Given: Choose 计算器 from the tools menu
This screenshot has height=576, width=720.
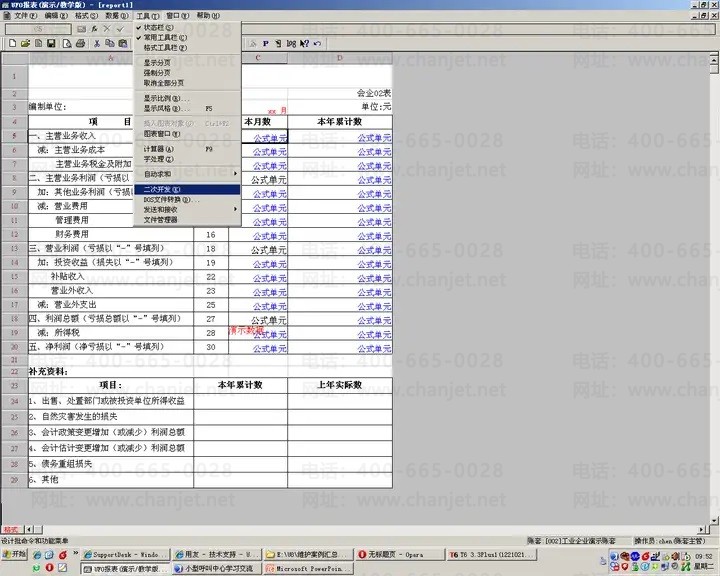Looking at the screenshot, I should [x=160, y=149].
